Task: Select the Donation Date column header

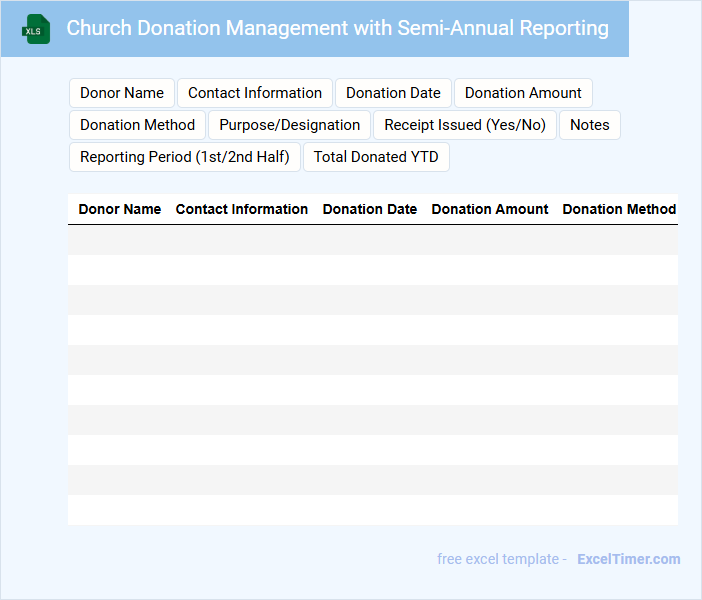Action: [370, 209]
